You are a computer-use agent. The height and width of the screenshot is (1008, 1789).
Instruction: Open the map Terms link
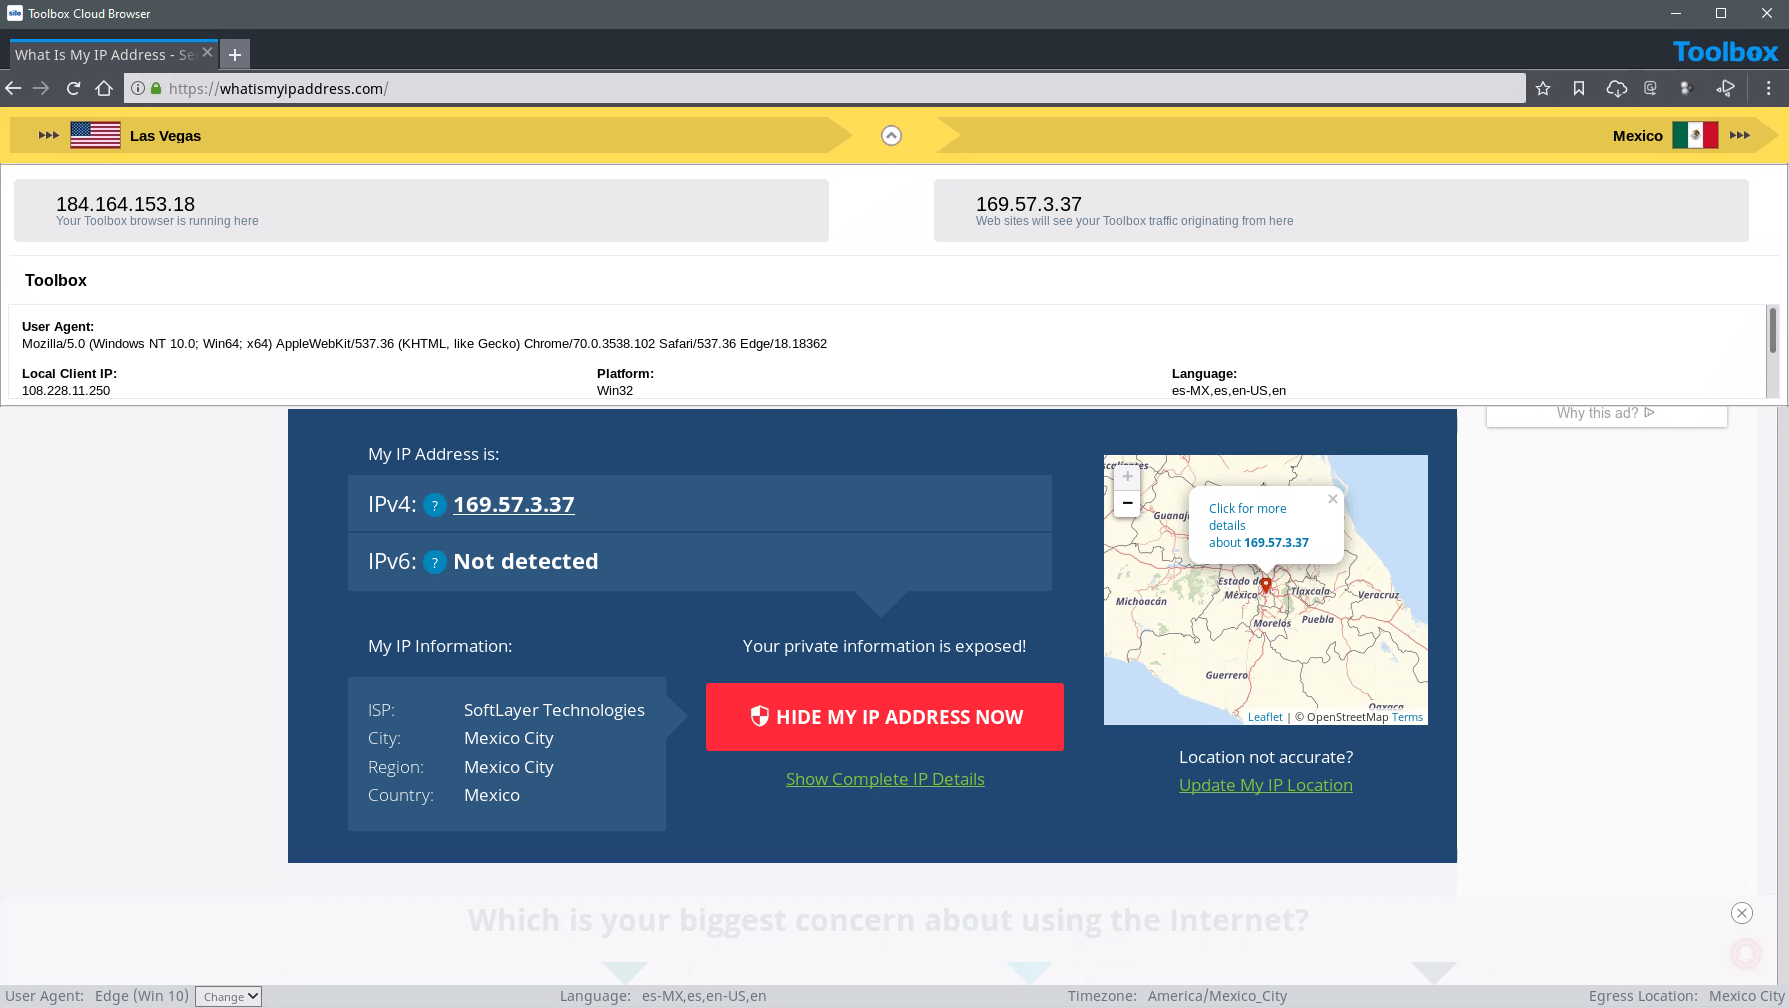point(1407,717)
